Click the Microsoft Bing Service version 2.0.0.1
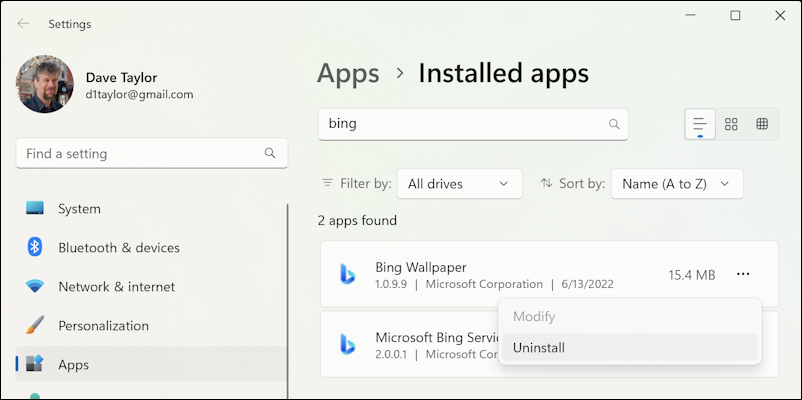 [391, 354]
